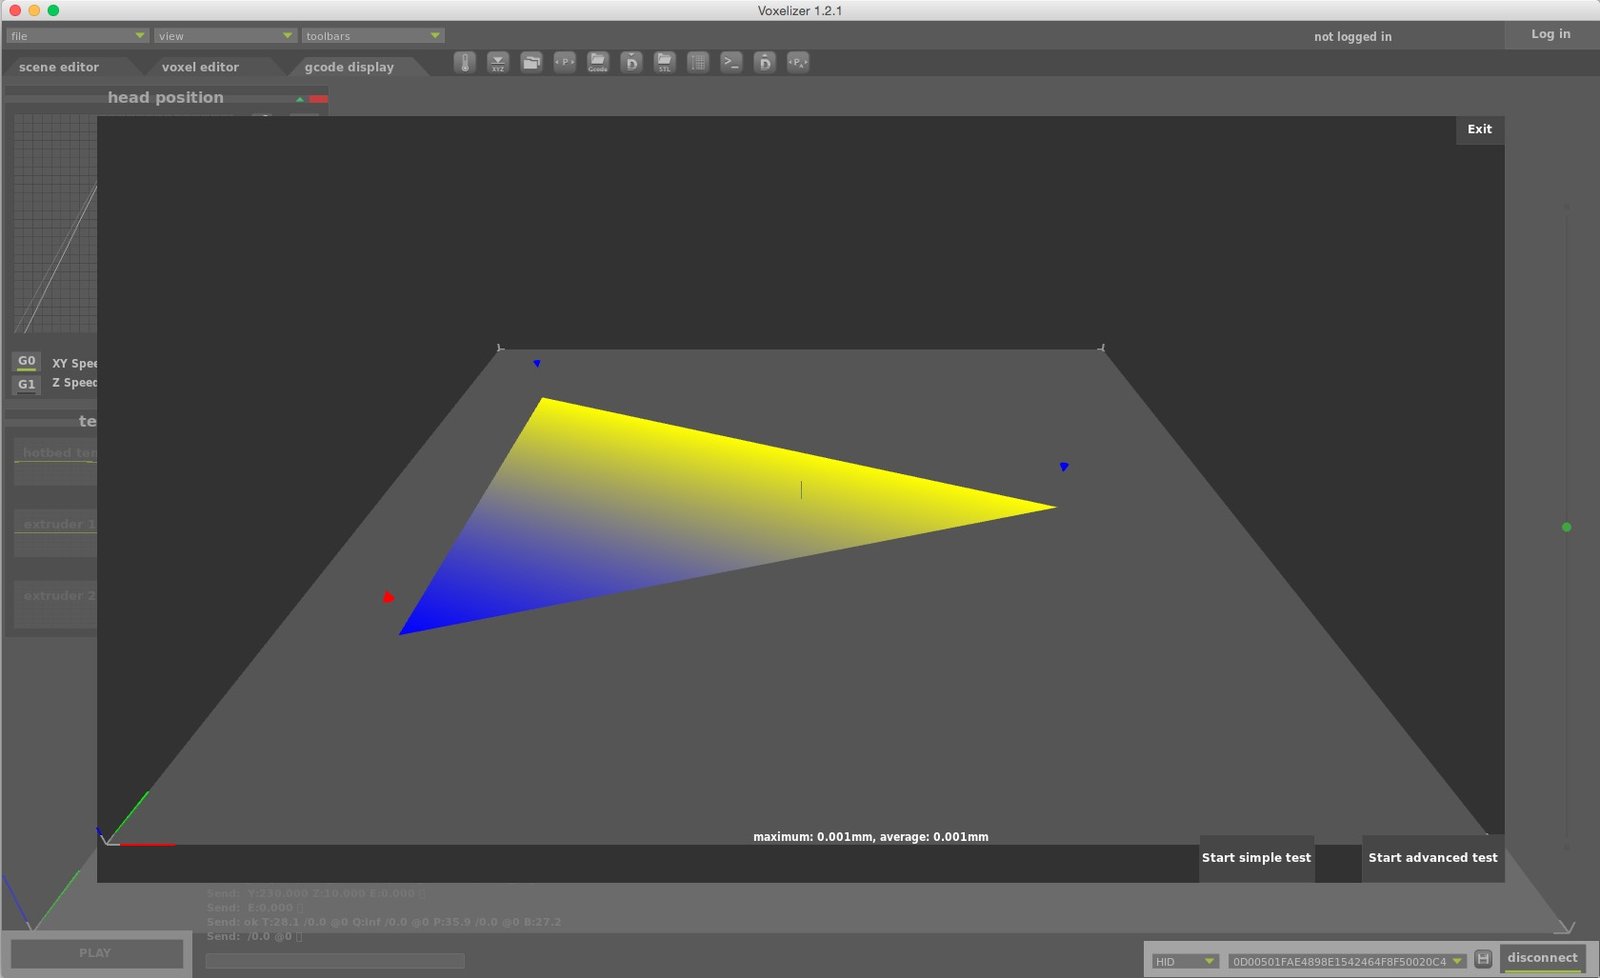Toggle the G1 movement mode
Viewport: 1600px width, 978px height.
click(27, 384)
